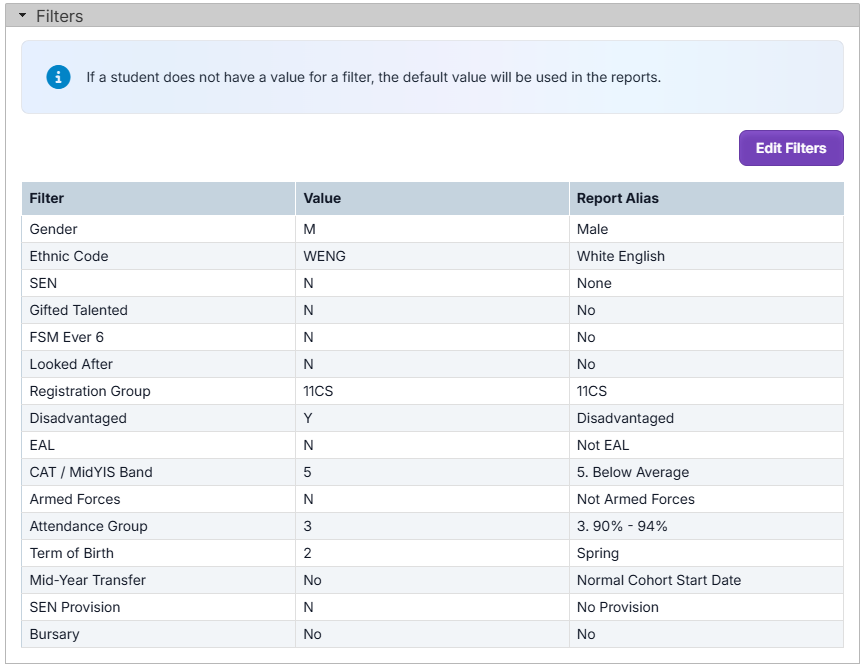Select the No Provision alias cell
862x668 pixels.
617,607
